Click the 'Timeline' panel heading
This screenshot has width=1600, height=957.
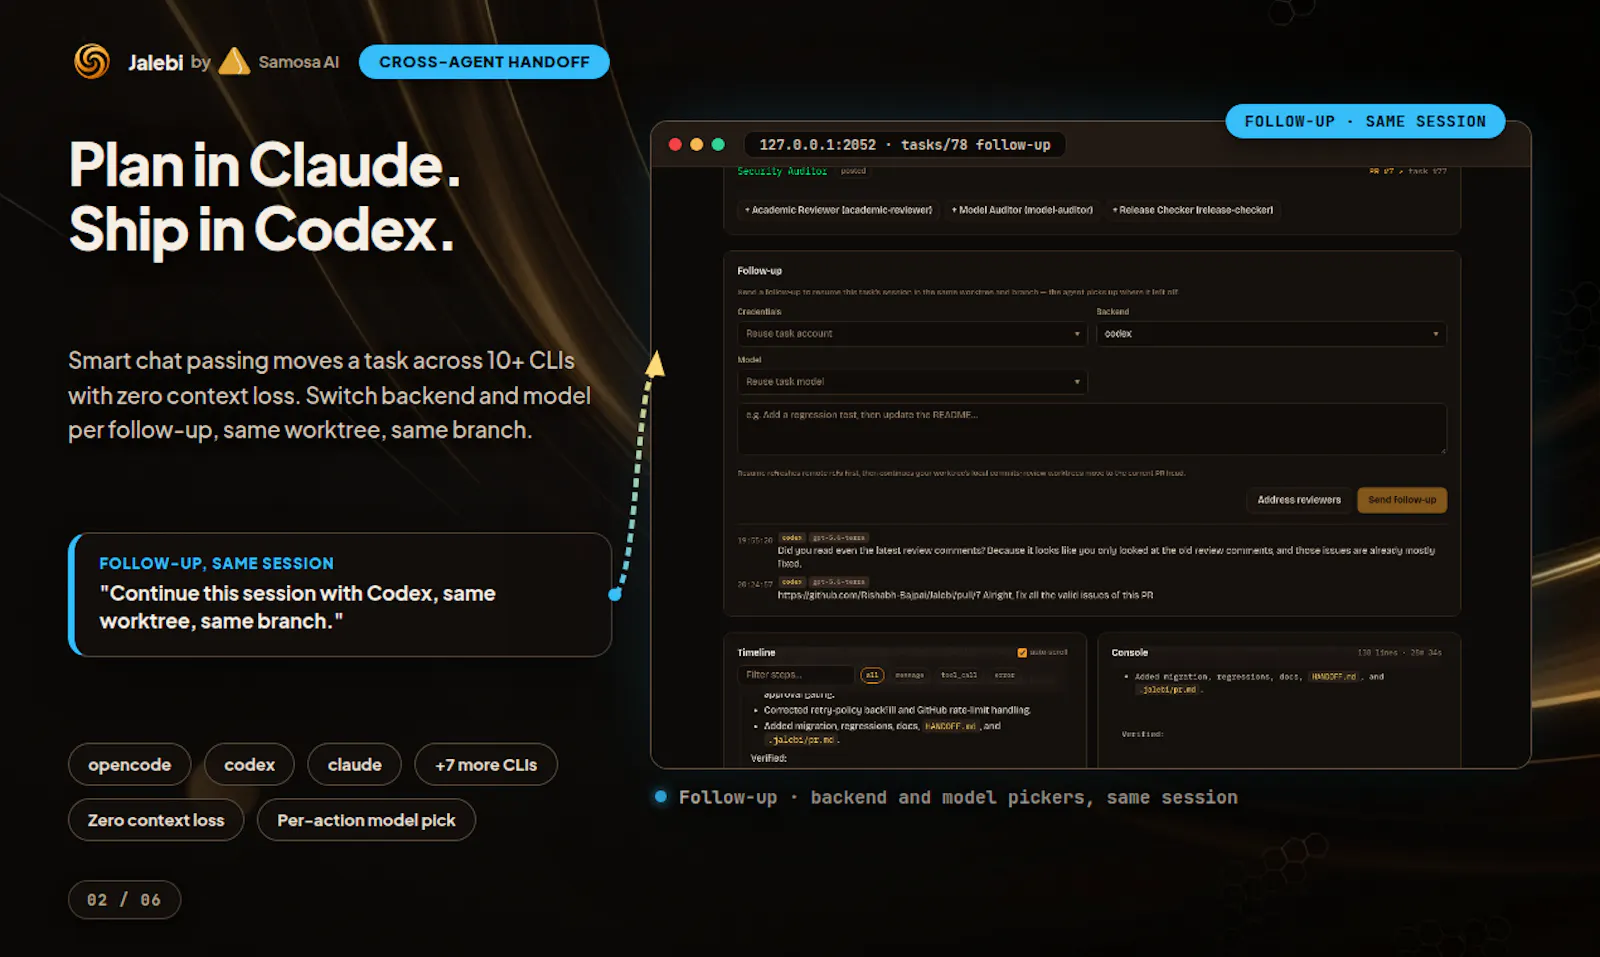pyautogui.click(x=756, y=653)
